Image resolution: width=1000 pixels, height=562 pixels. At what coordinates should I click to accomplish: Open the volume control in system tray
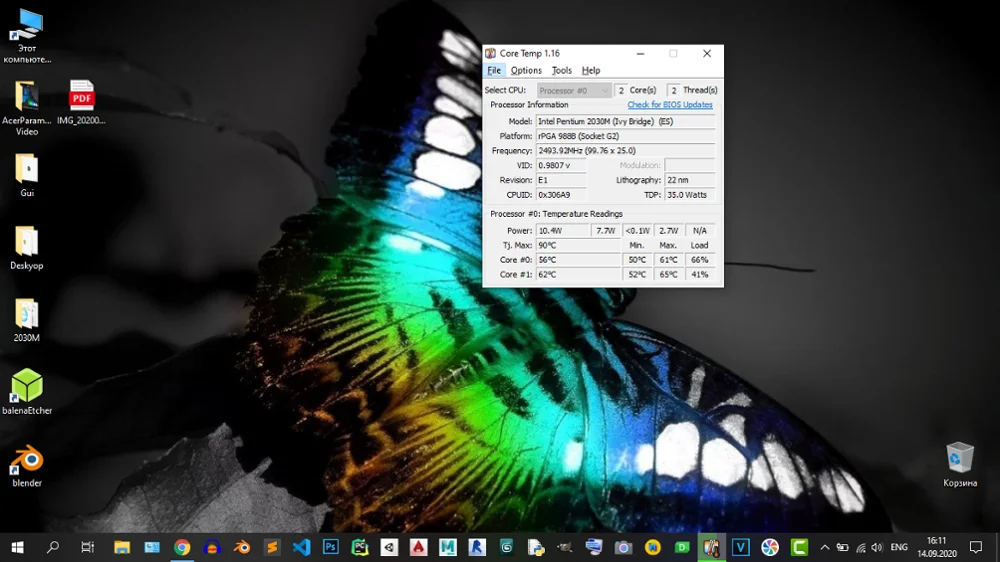click(x=877, y=547)
